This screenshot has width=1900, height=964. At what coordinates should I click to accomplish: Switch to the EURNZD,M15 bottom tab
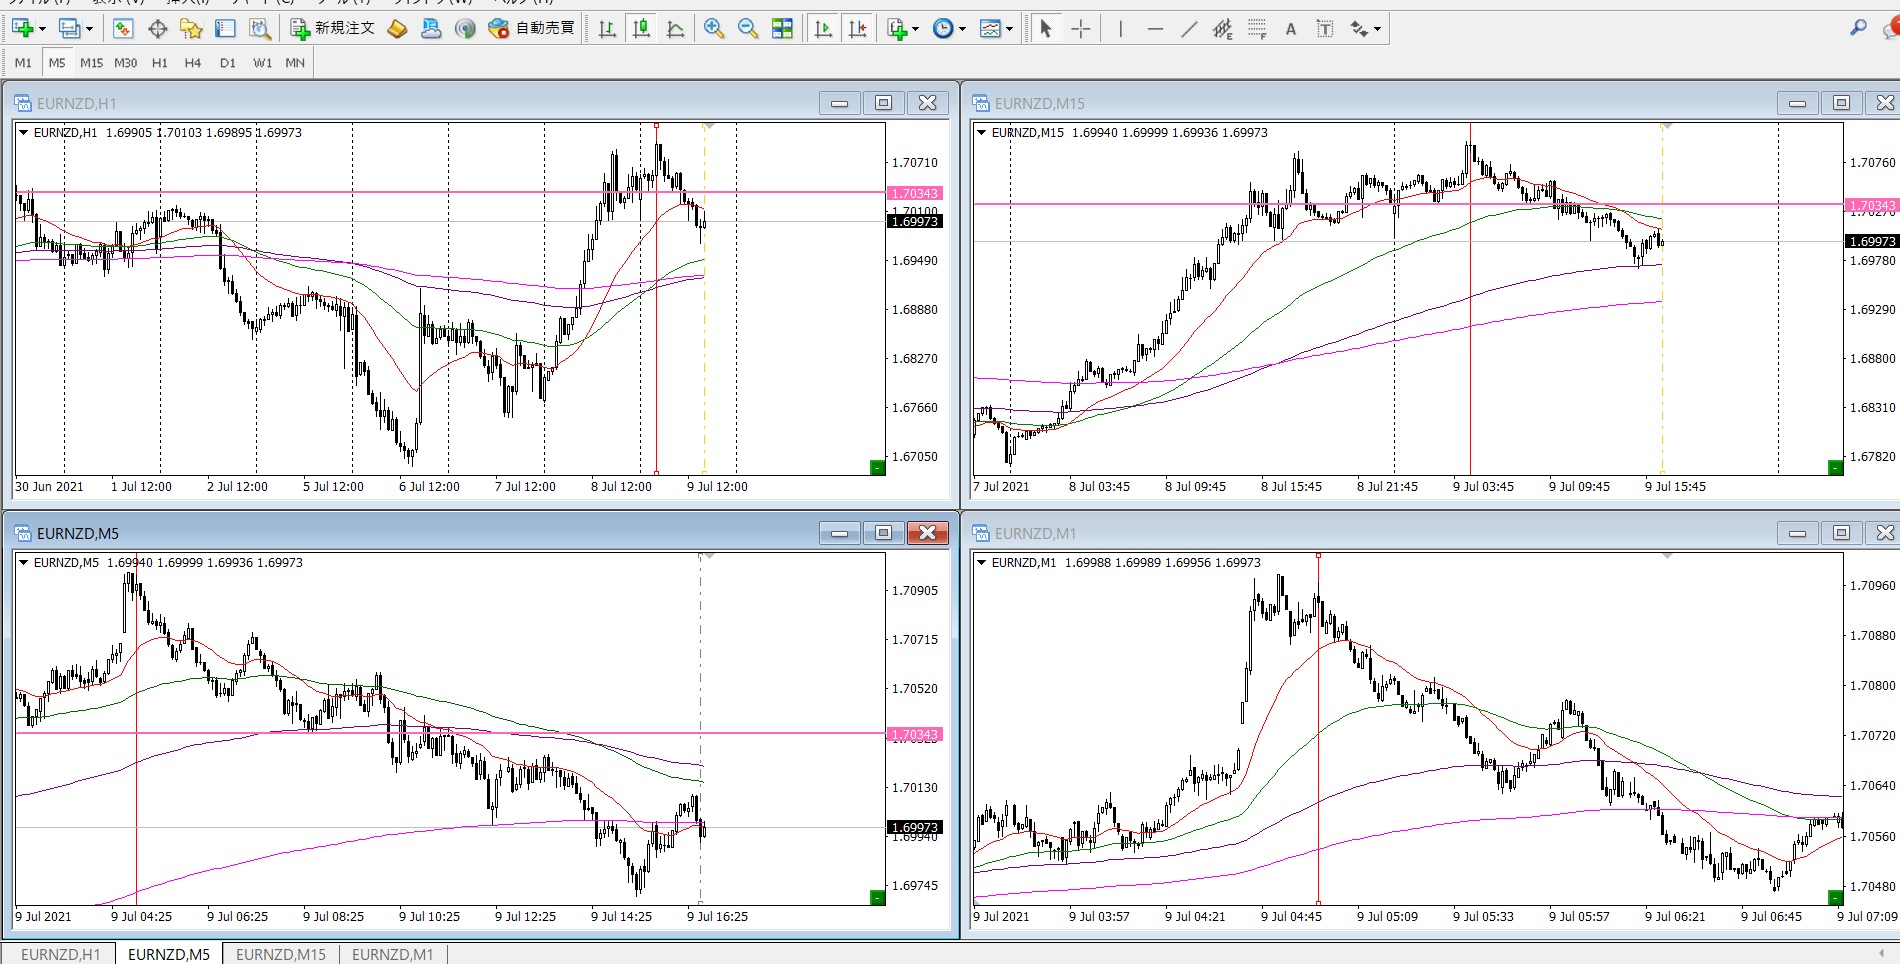(281, 954)
